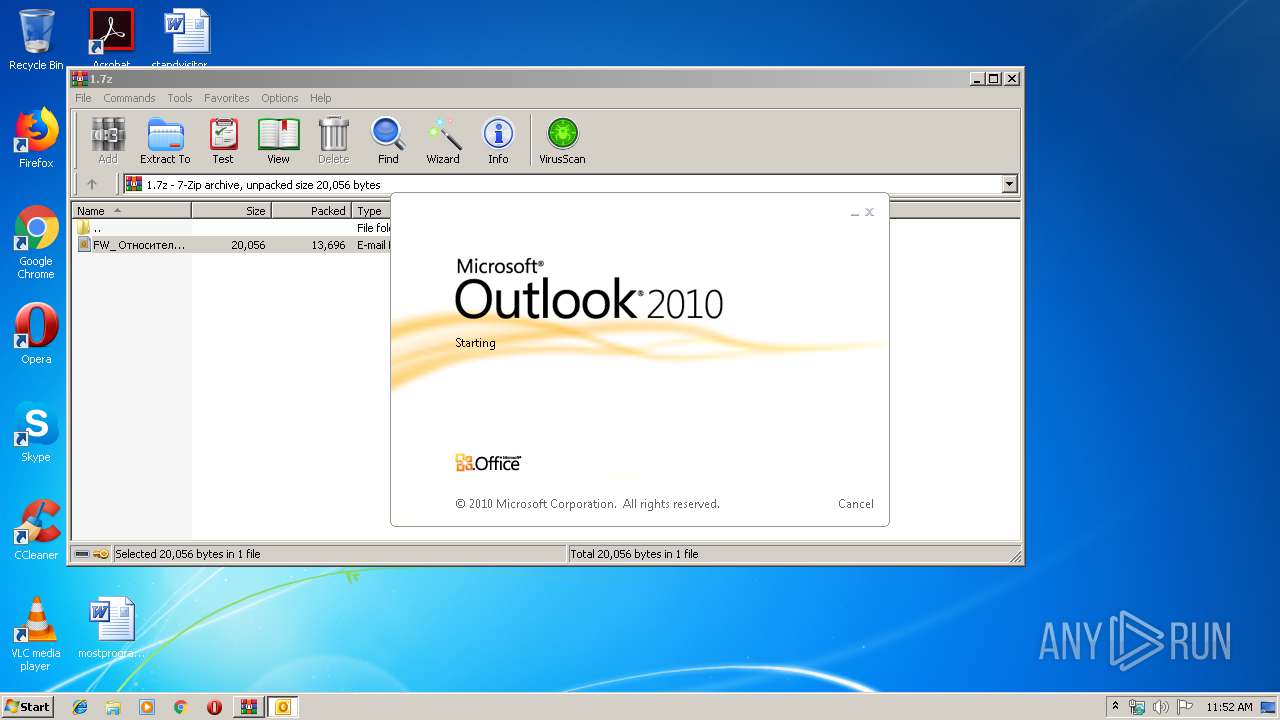Viewport: 1280px width, 720px height.
Task: Click 'Selected 20,056 bytes in 1 file' status
Action: [x=188, y=554]
